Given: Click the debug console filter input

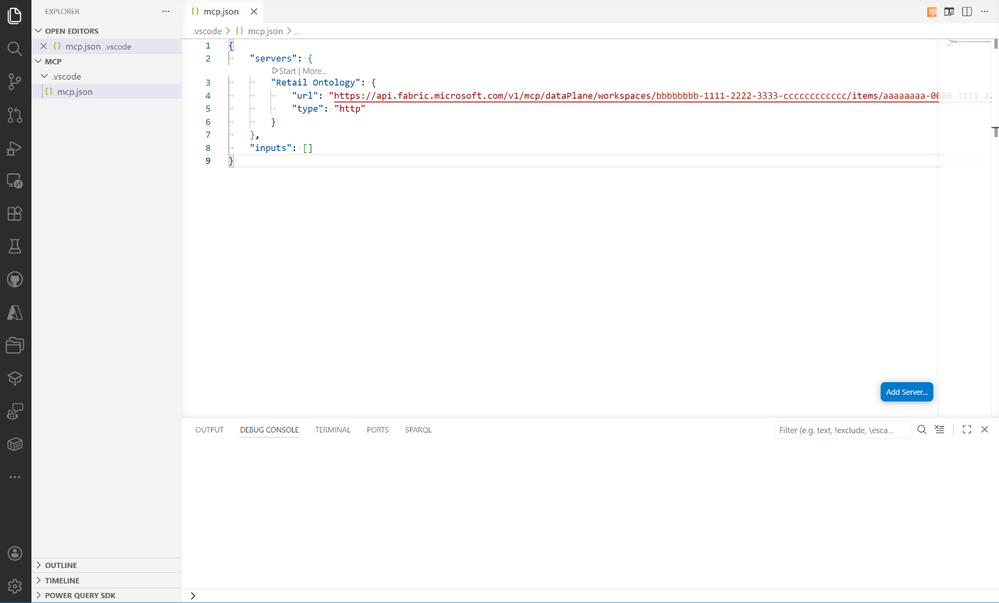Looking at the screenshot, I should click(843, 430).
